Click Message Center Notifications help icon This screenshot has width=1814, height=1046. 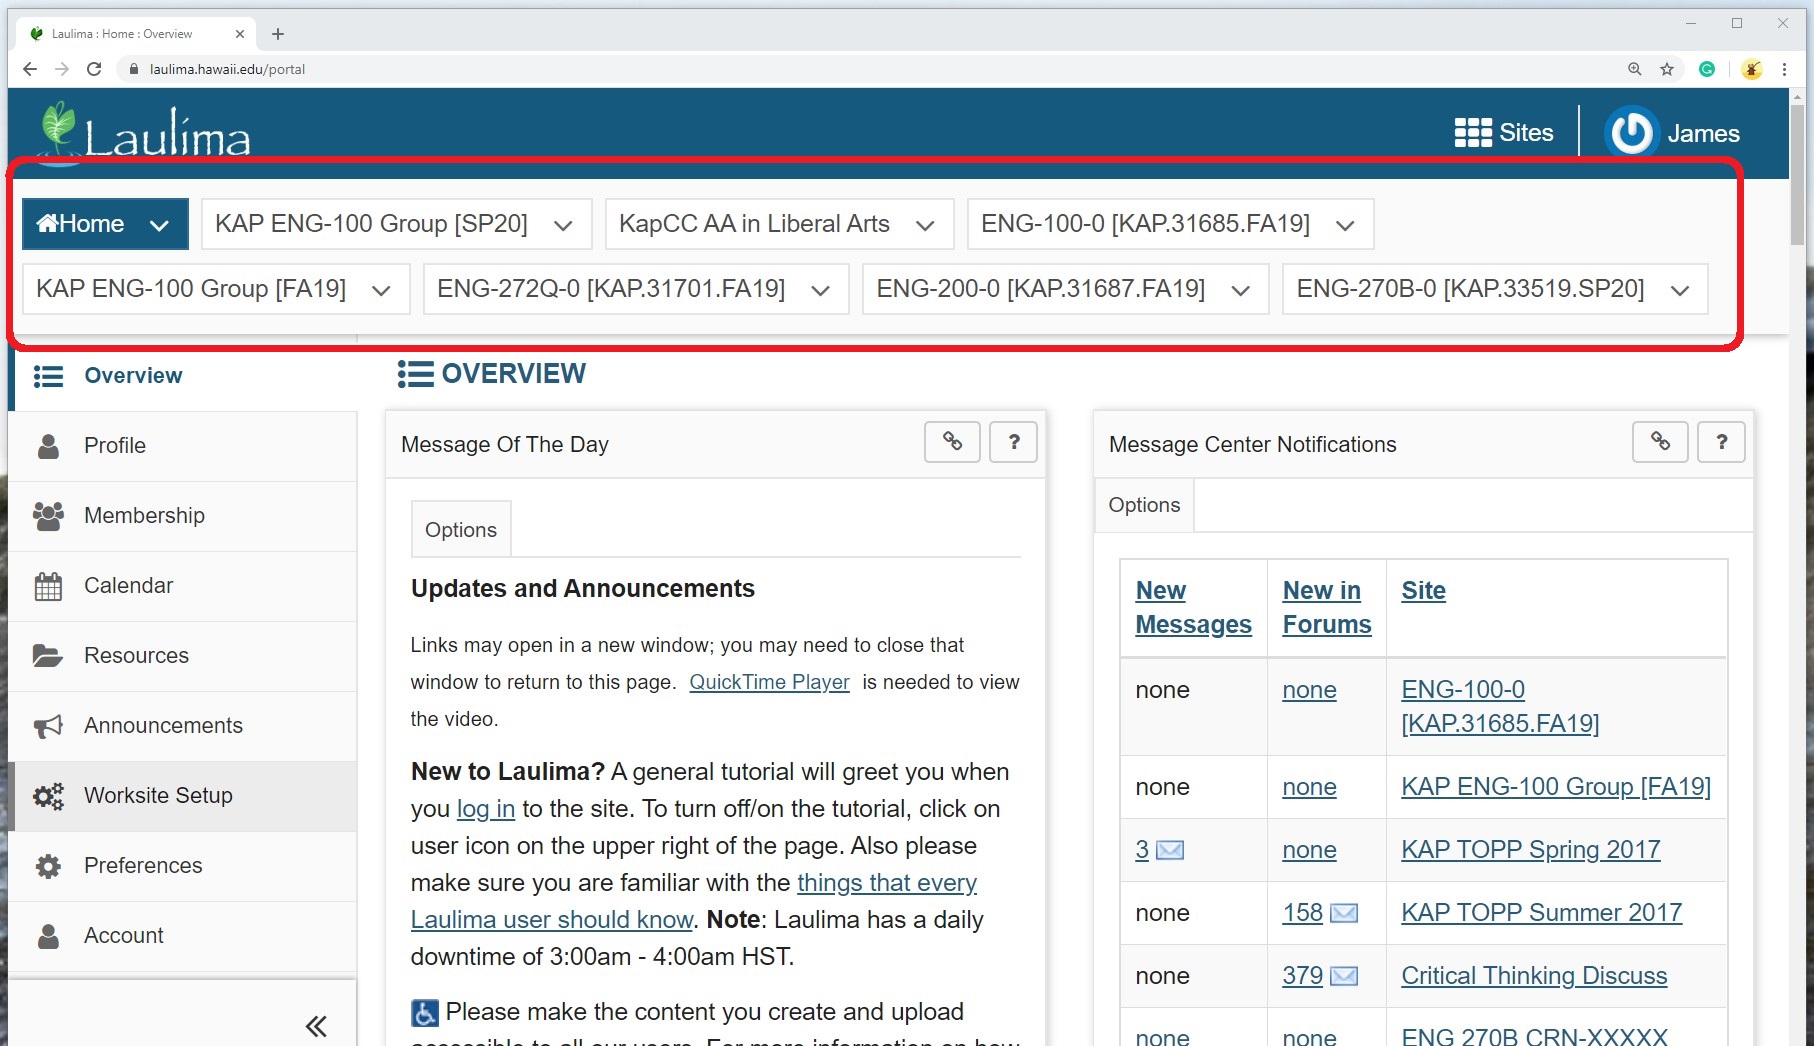[x=1721, y=442]
